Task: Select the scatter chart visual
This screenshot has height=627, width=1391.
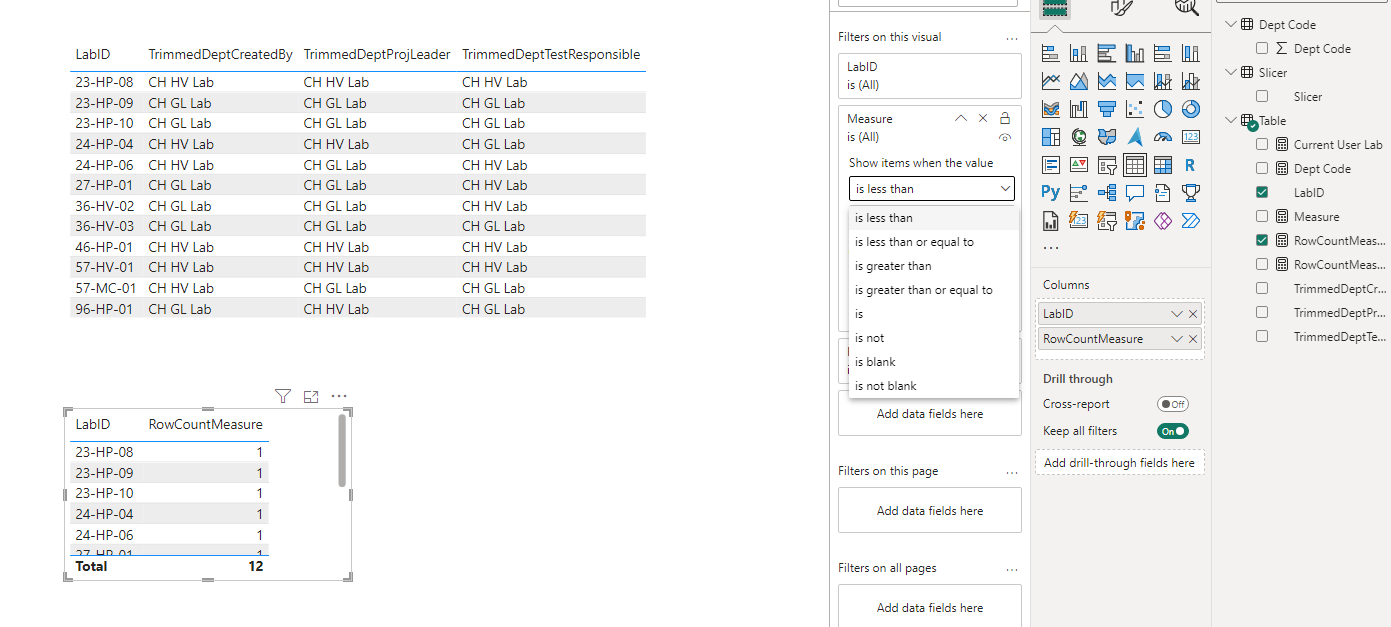Action: (x=1135, y=109)
